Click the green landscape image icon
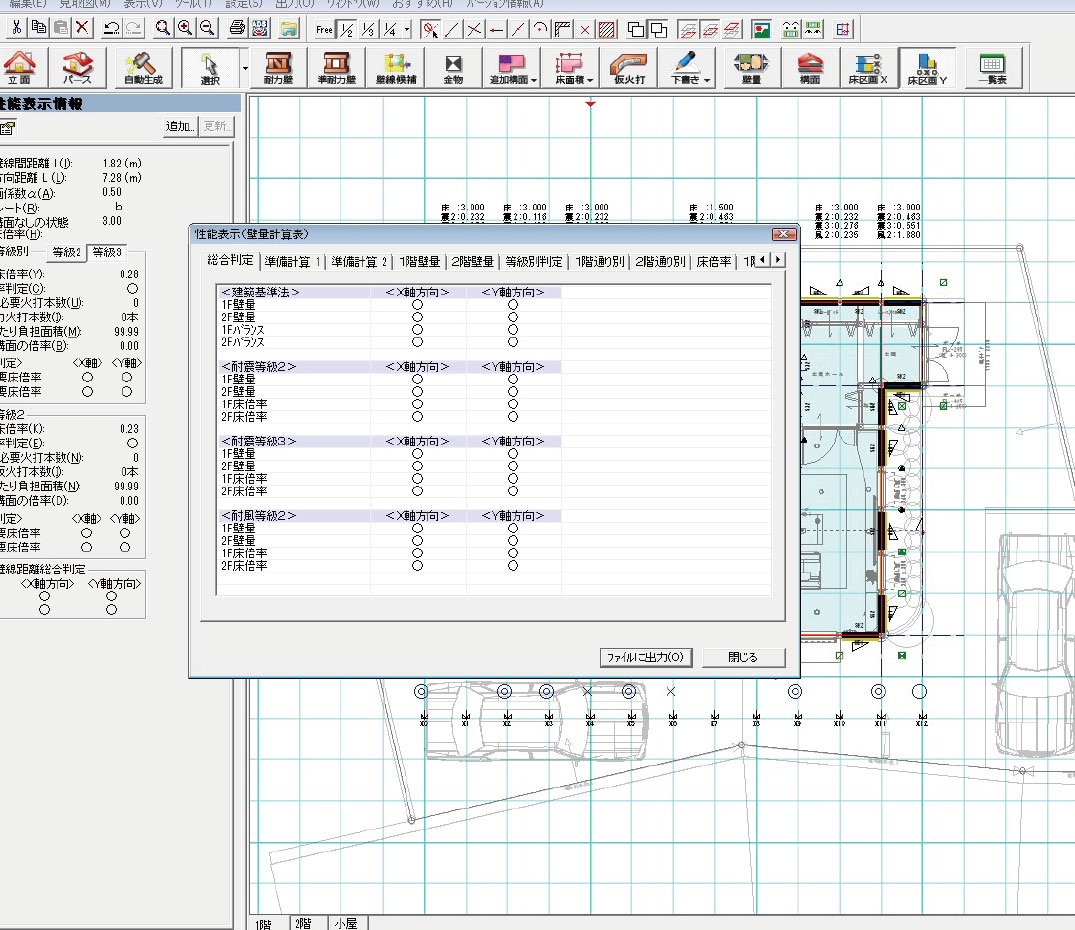 [x=761, y=29]
